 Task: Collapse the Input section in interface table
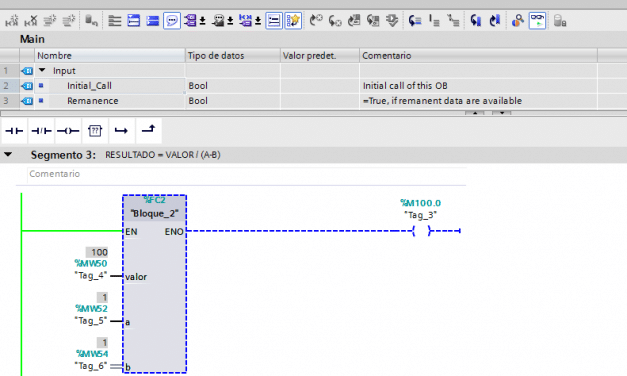pyautogui.click(x=42, y=70)
